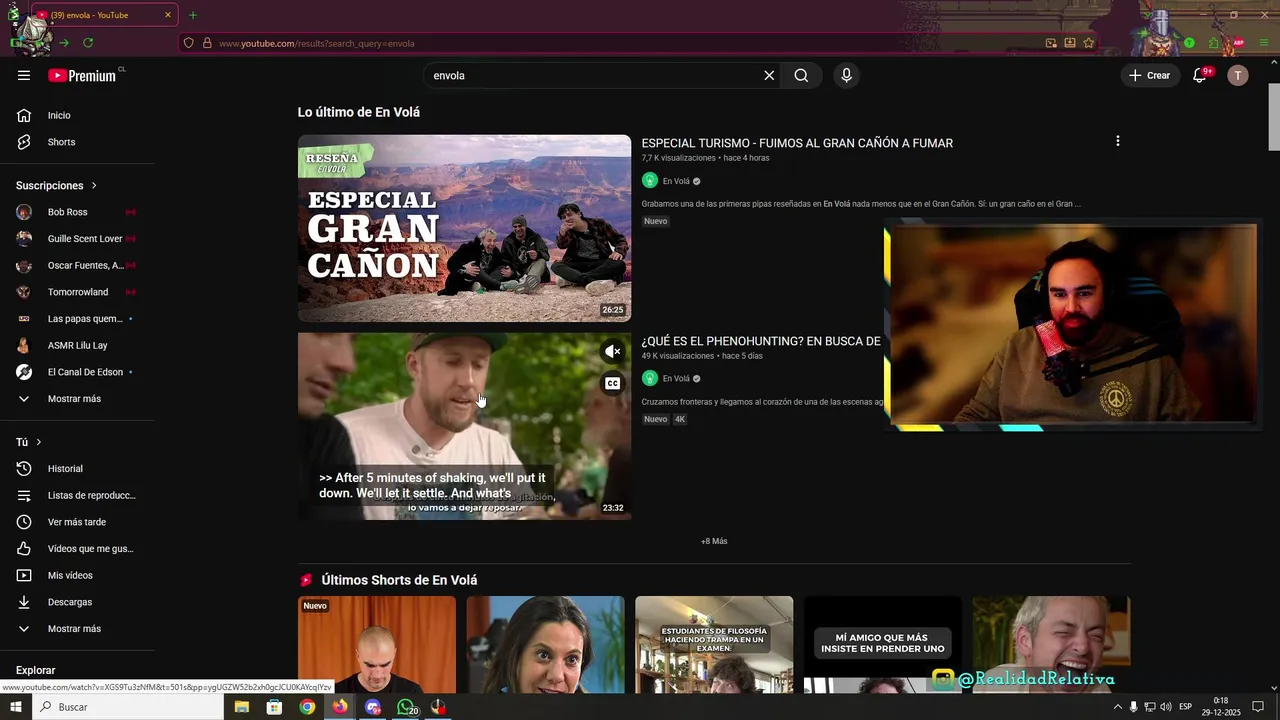This screenshot has width=1280, height=720.
Task: Close the envola YouTube tab
Action: (168, 15)
